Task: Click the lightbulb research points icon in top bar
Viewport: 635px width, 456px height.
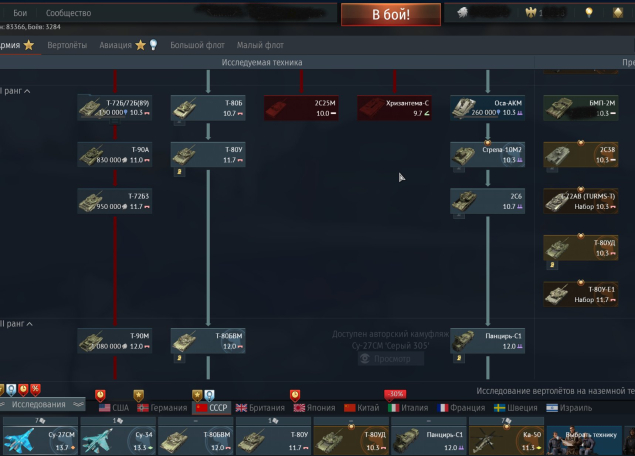Action: (589, 13)
